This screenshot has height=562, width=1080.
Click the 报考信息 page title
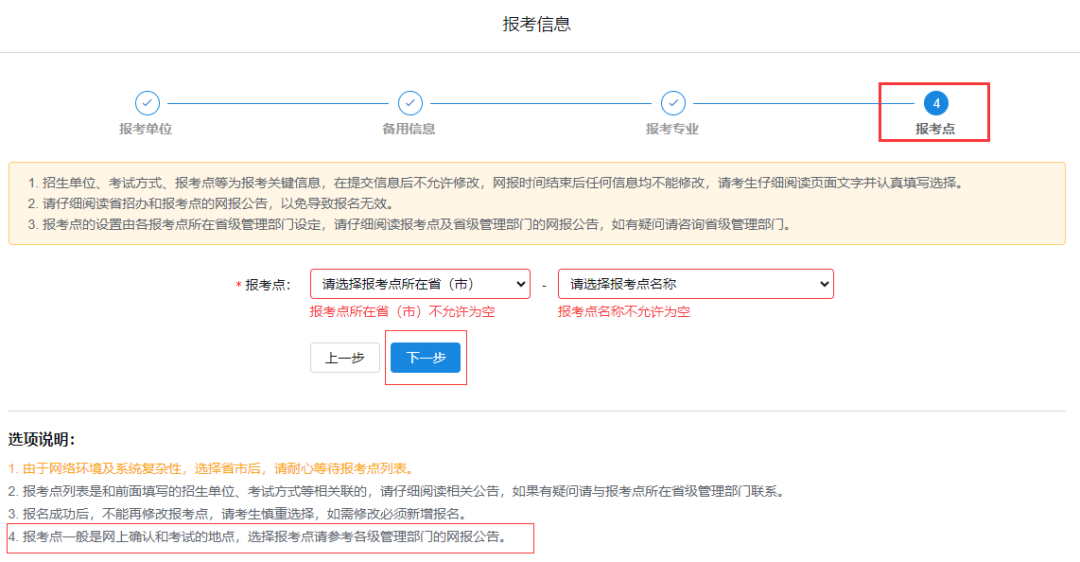click(537, 24)
